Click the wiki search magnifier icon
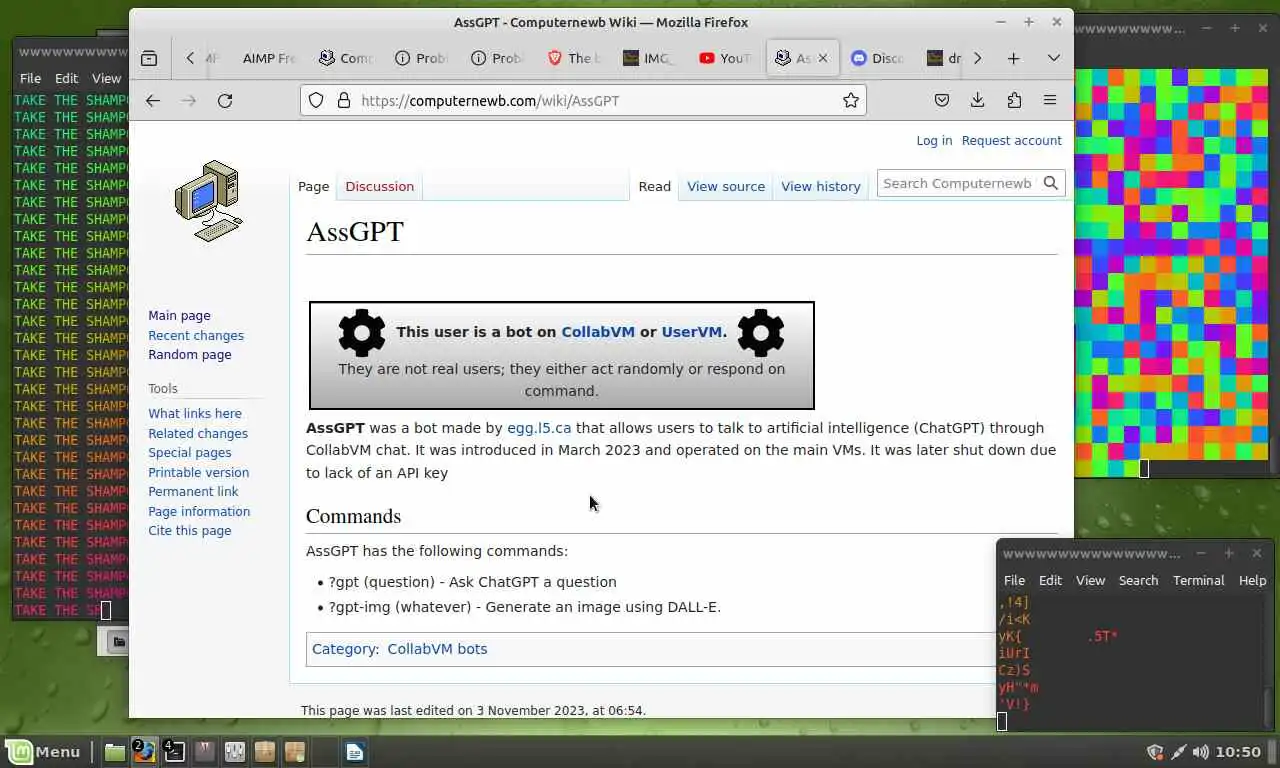Screen dimensions: 1280x768 (1051, 183)
